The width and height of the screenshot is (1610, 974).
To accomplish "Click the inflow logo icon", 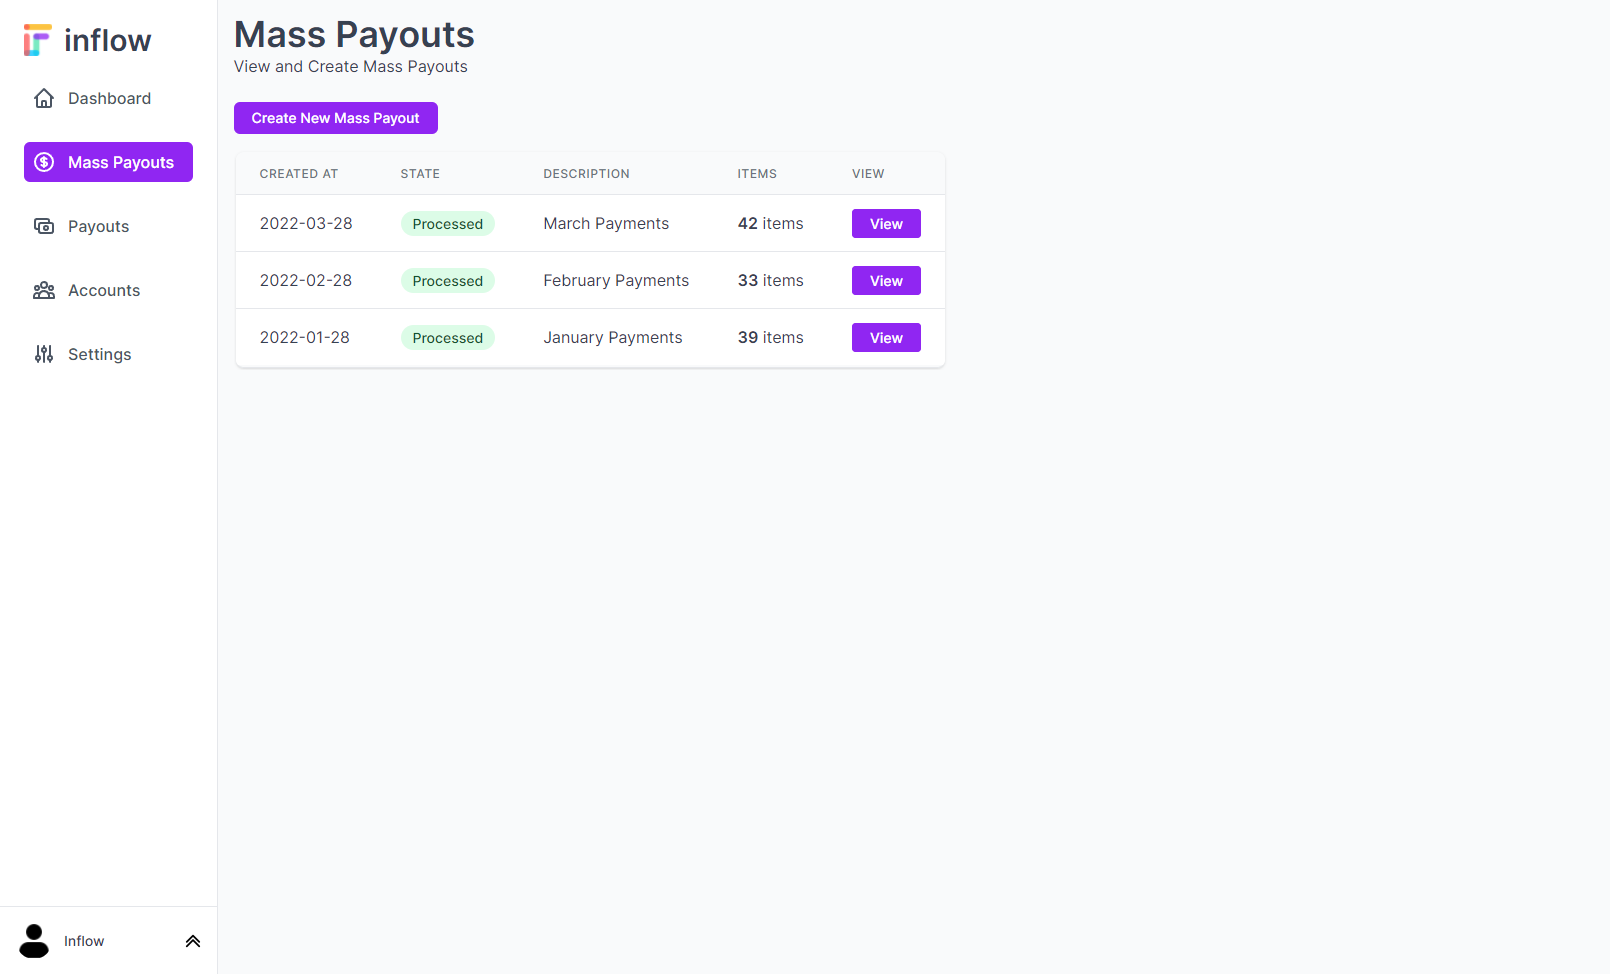I will 37,40.
